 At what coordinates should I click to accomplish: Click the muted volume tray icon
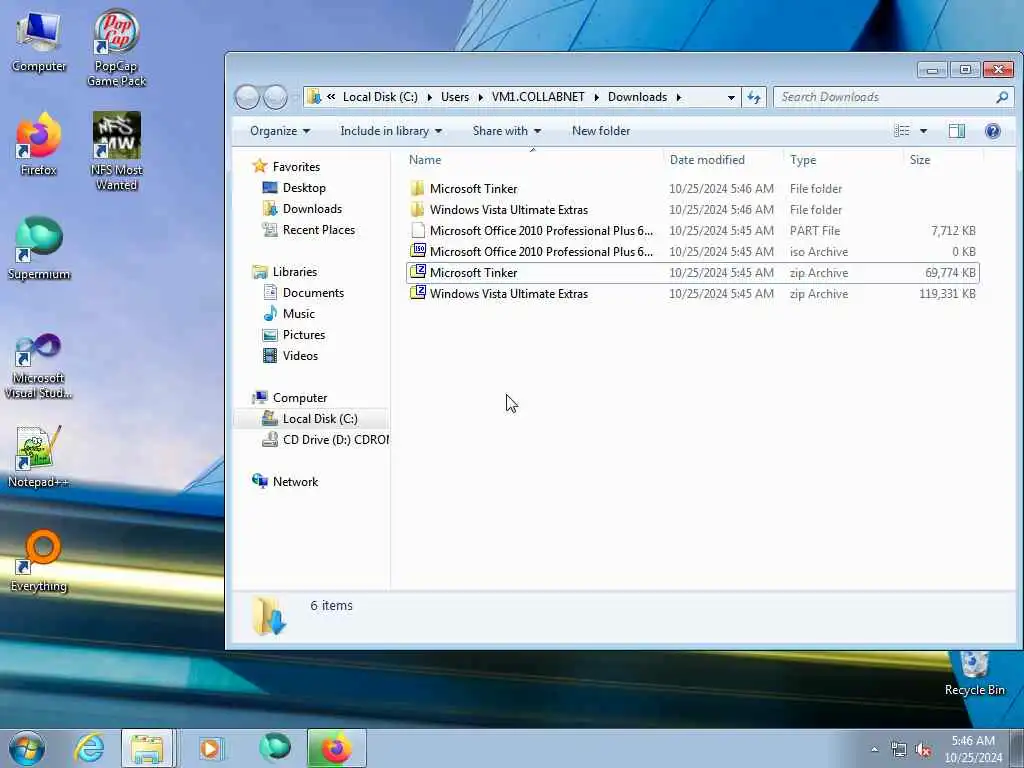coord(923,750)
